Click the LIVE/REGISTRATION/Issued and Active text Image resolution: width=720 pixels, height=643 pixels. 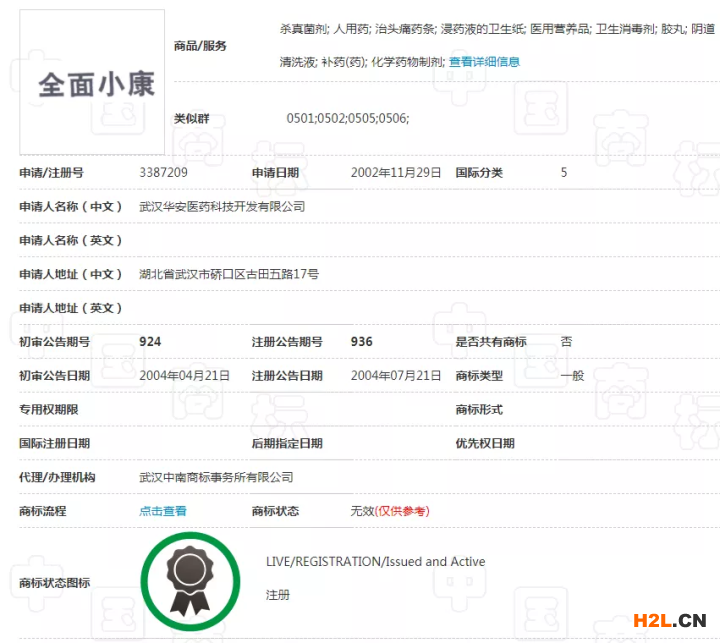pos(375,562)
